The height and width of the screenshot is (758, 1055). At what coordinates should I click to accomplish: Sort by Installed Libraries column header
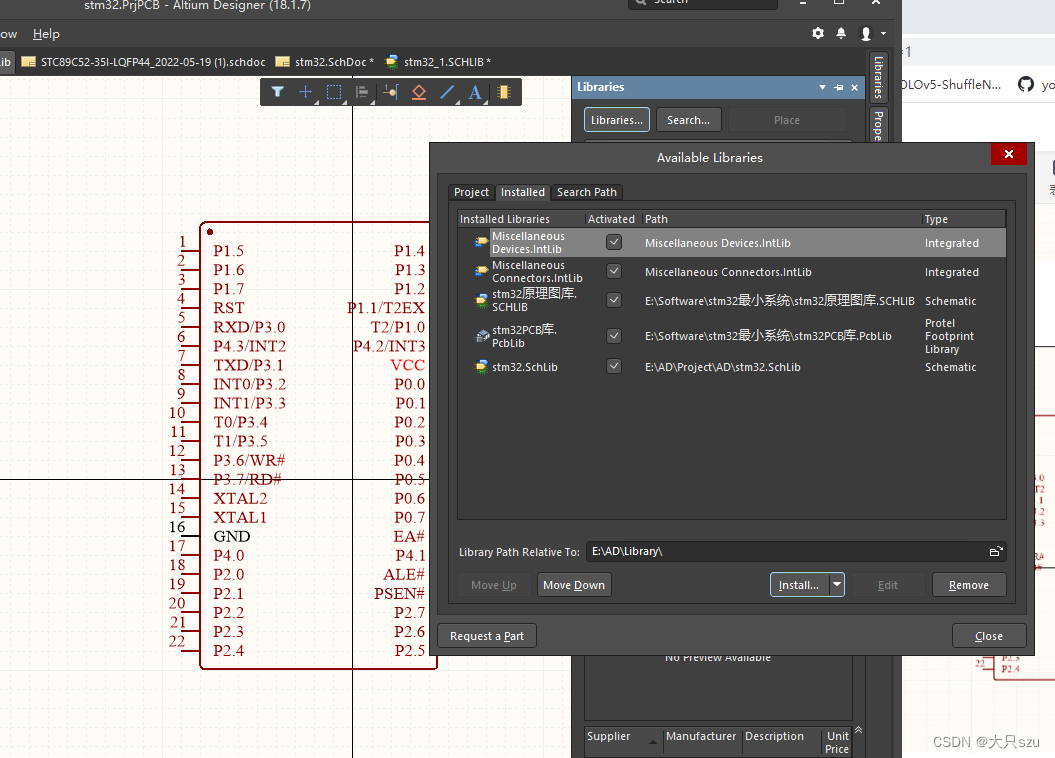click(x=521, y=219)
